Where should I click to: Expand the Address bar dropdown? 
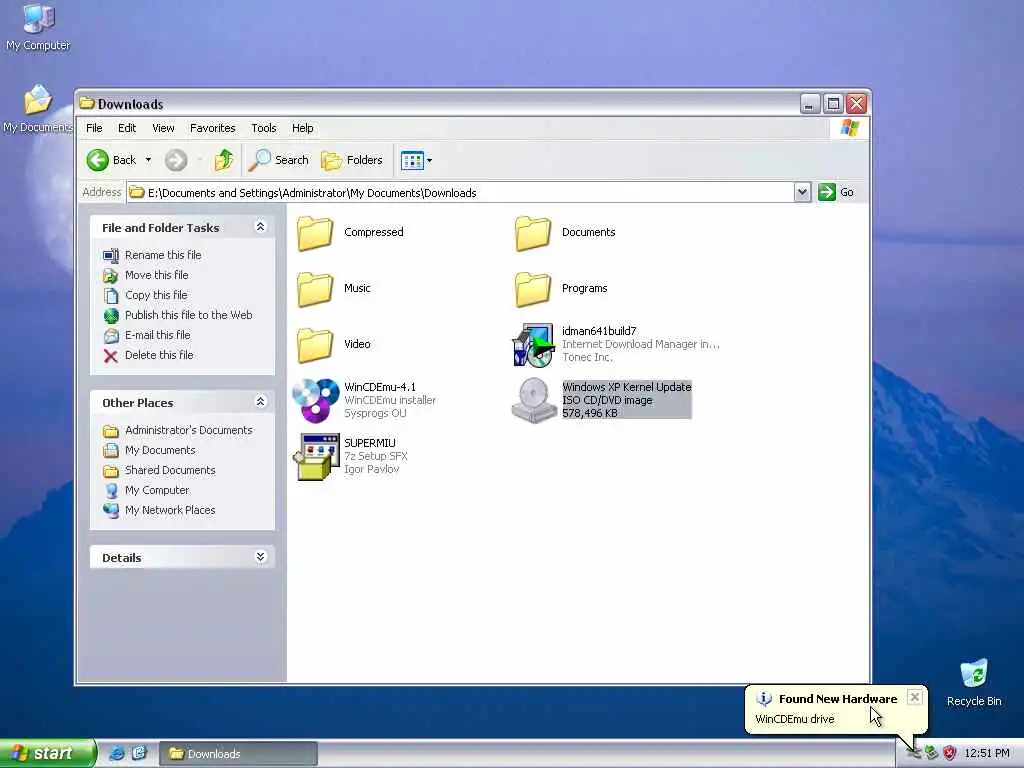[803, 192]
